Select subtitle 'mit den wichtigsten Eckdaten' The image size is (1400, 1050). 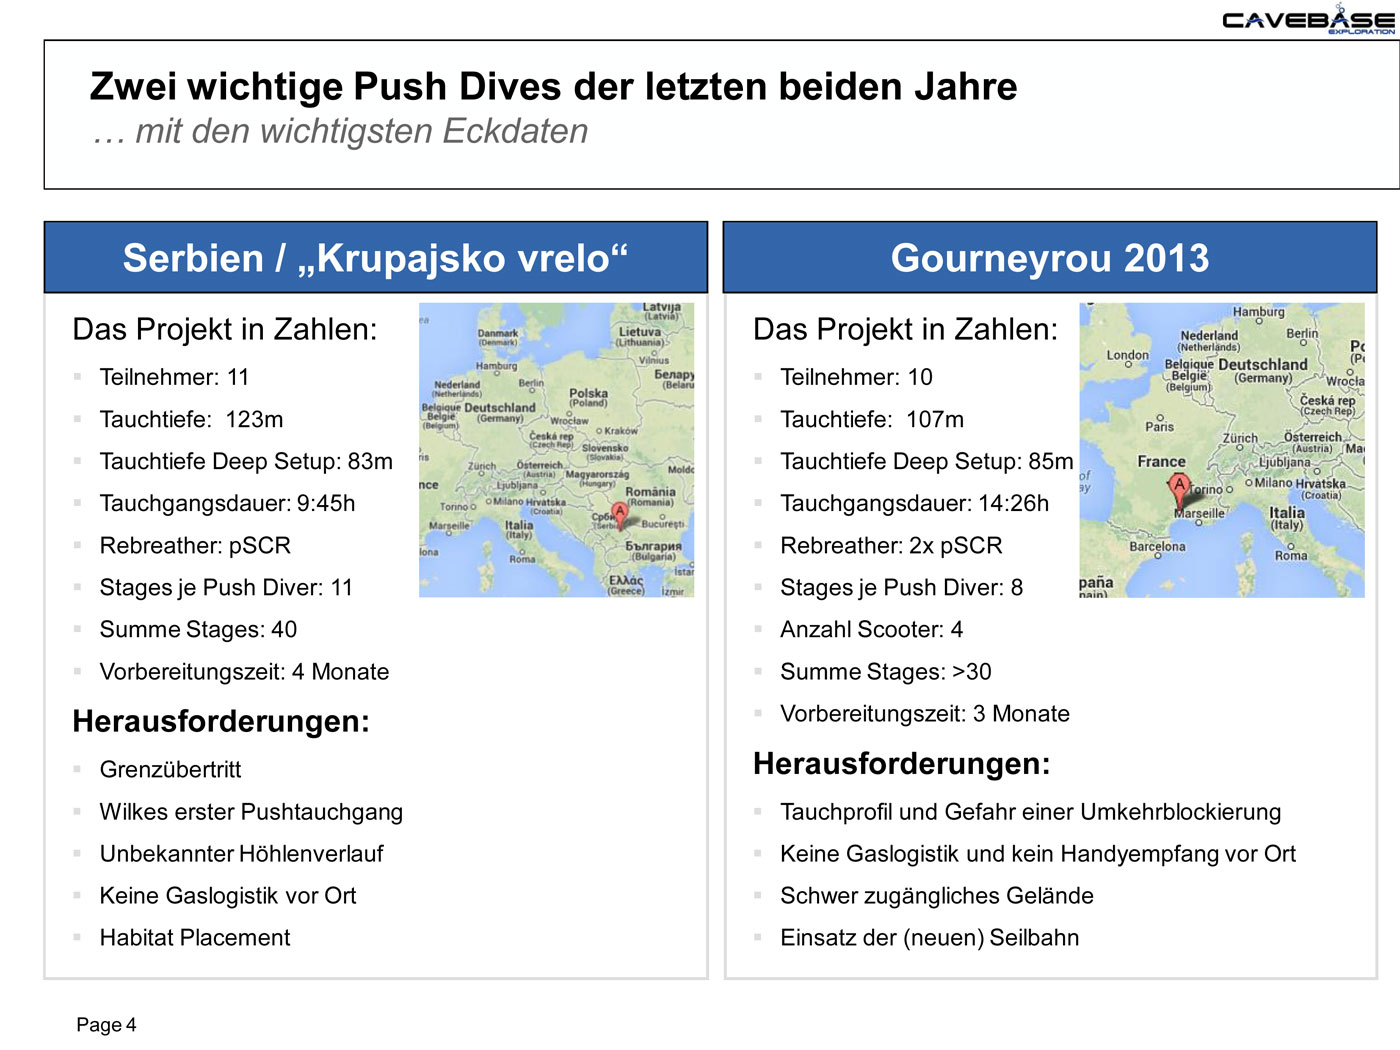coord(340,131)
